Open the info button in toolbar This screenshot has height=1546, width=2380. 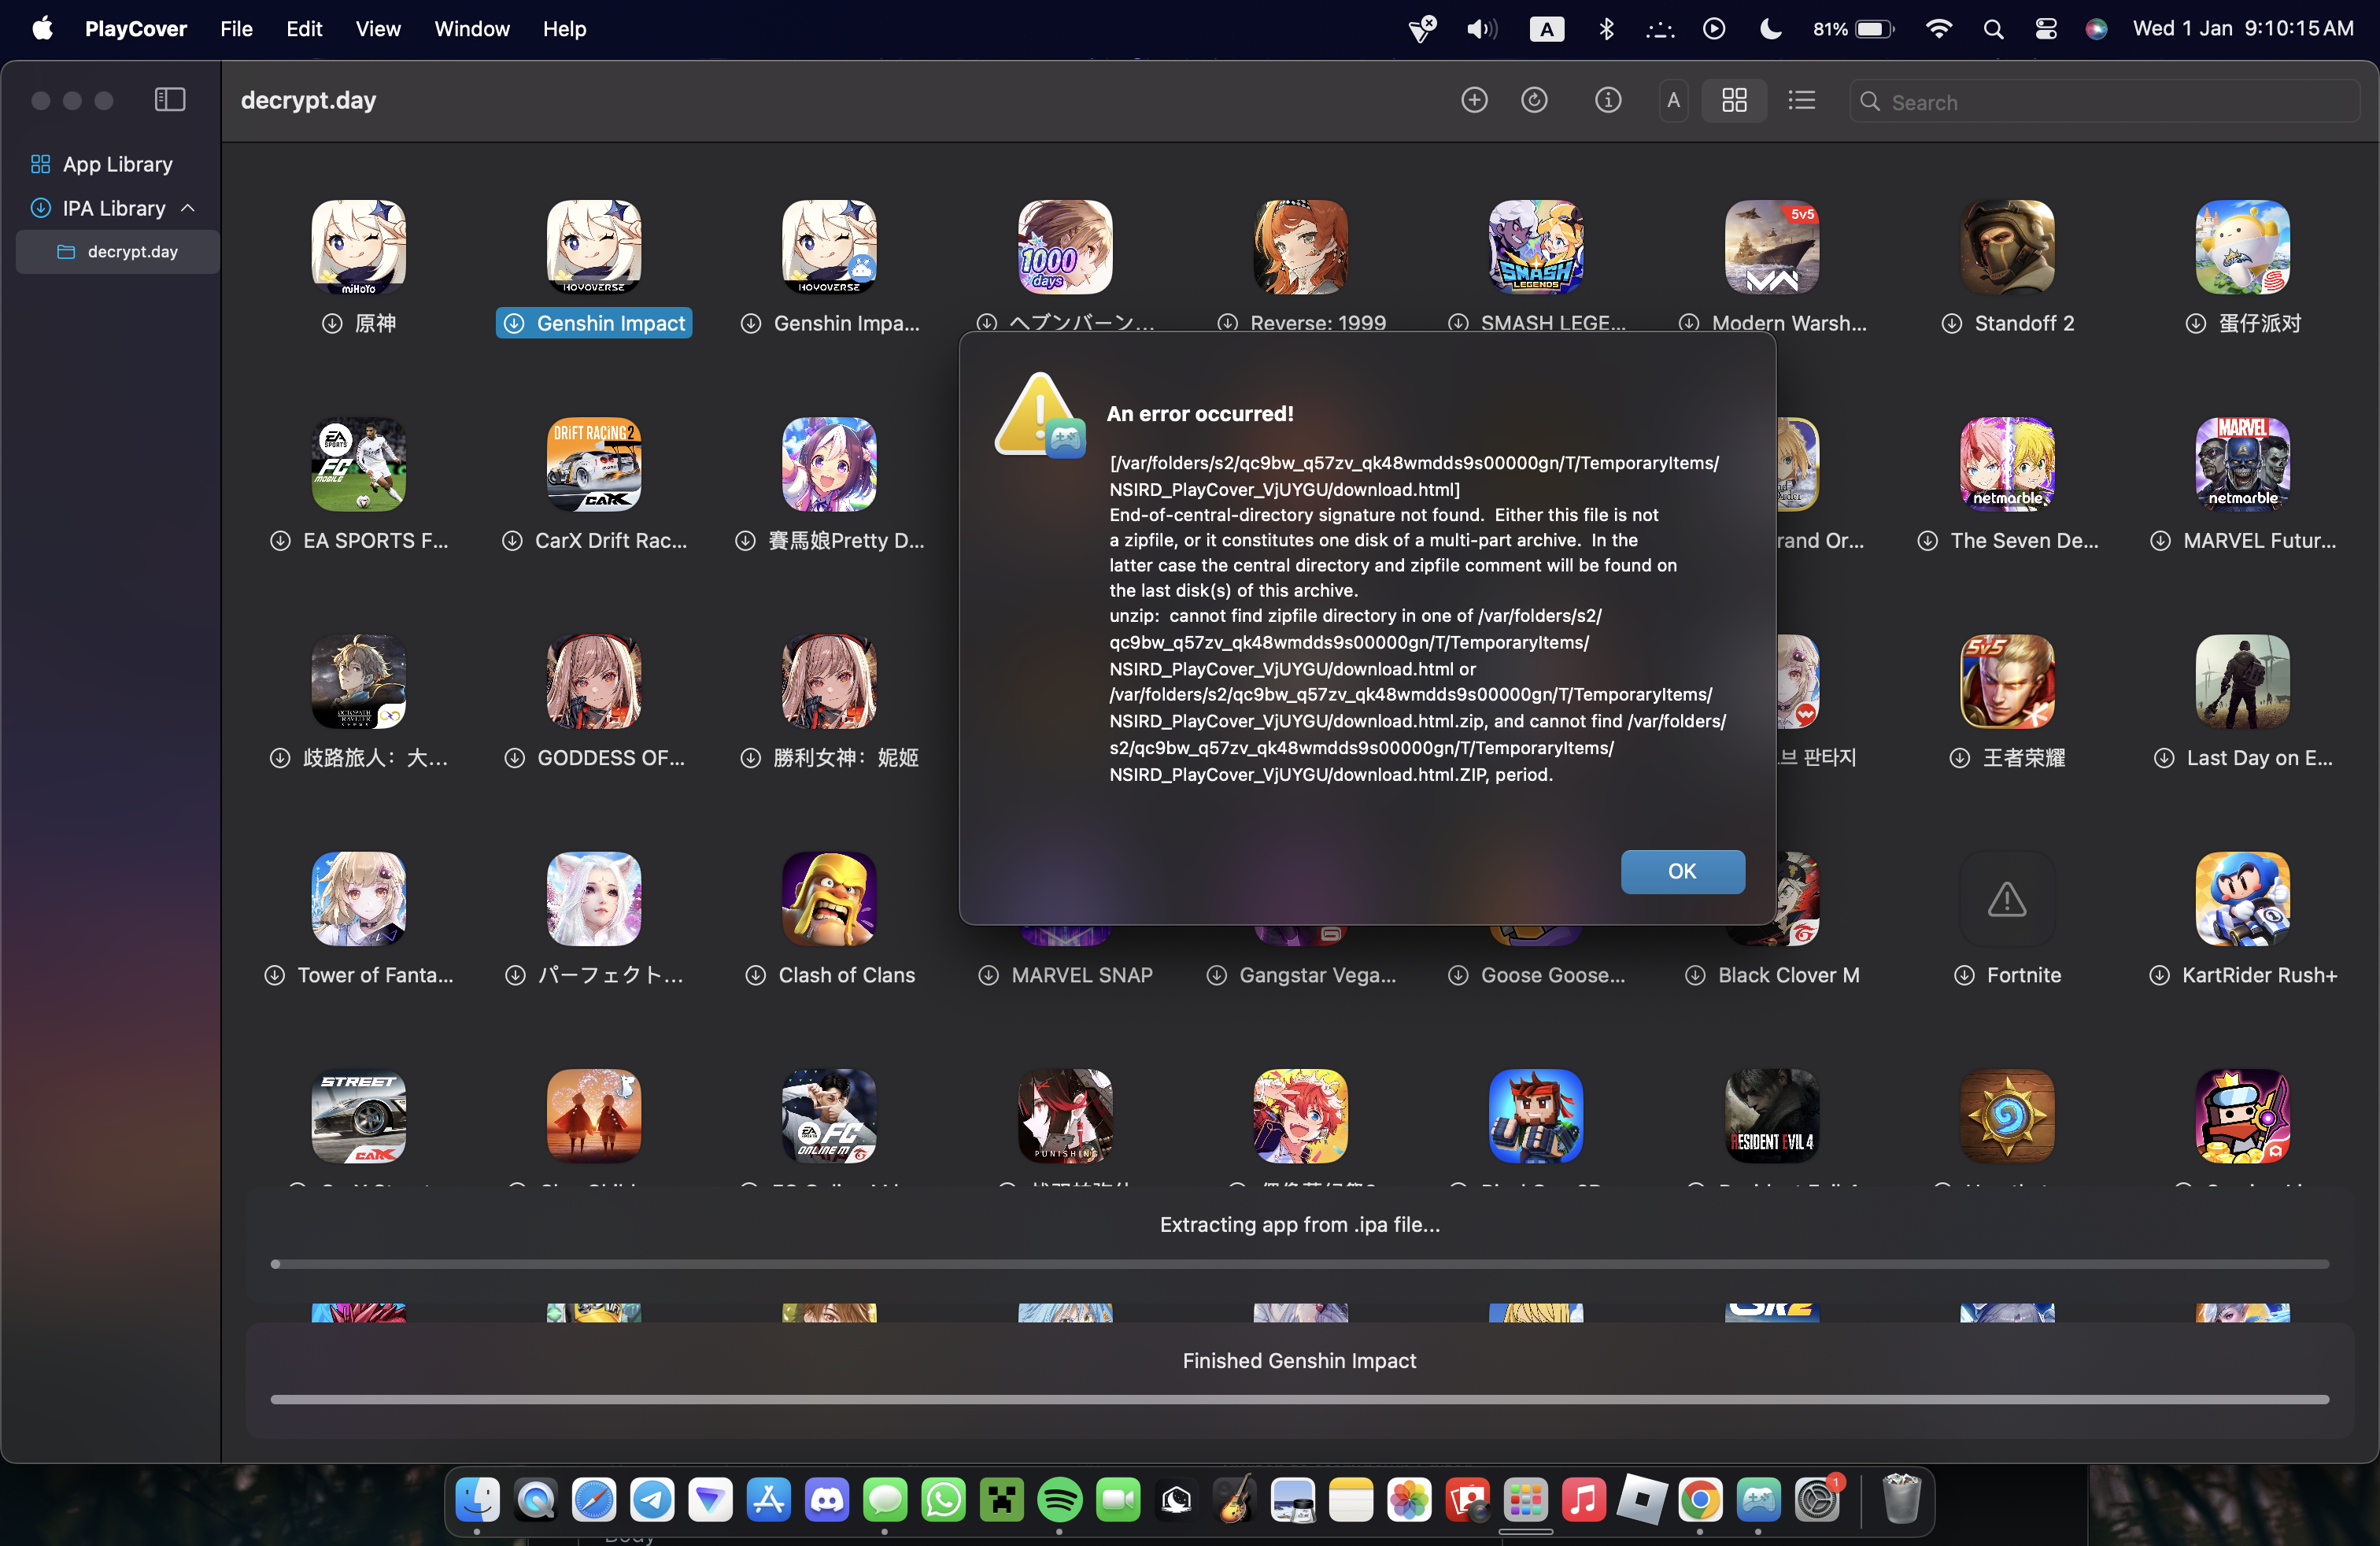[x=1608, y=100]
